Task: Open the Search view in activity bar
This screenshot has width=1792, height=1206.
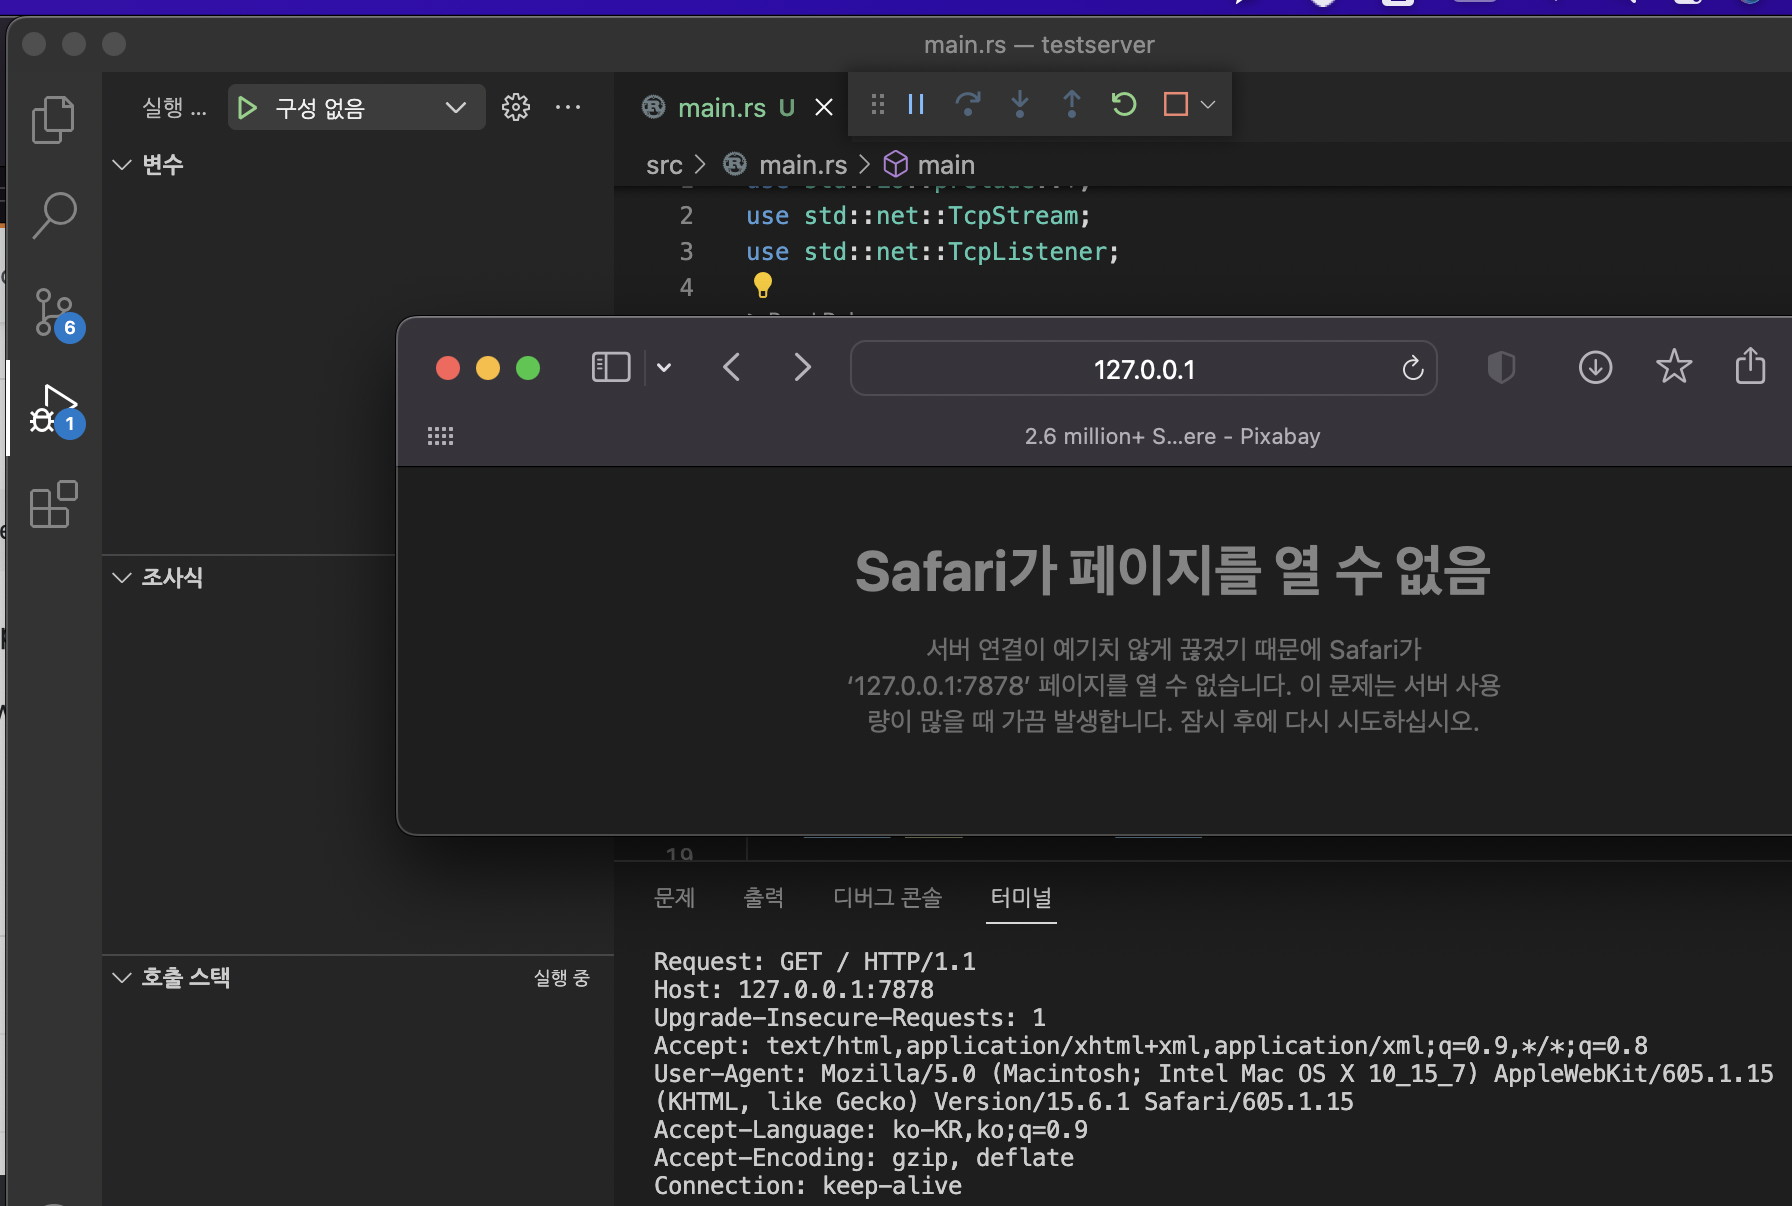Action: tap(53, 215)
